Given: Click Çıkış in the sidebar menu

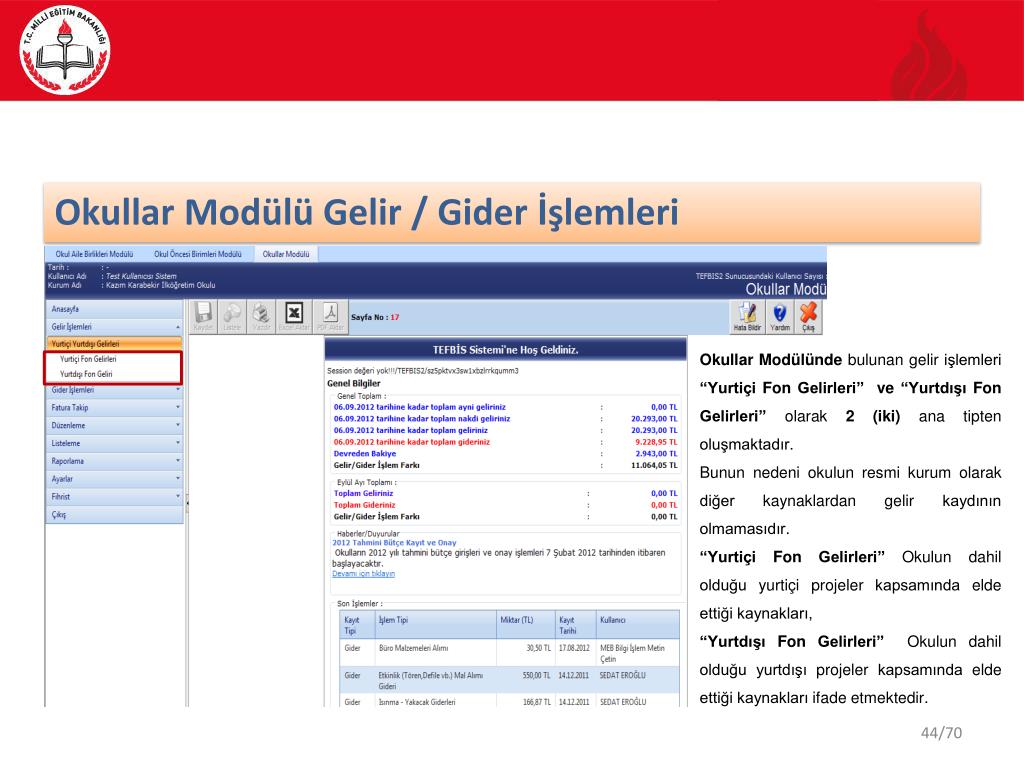Looking at the screenshot, I should click(114, 515).
